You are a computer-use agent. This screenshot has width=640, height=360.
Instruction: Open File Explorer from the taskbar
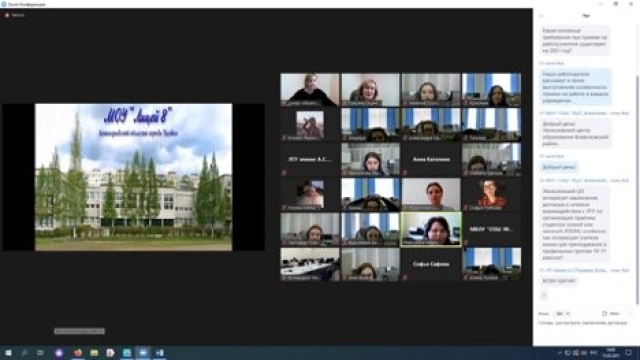pyautogui.click(x=94, y=353)
